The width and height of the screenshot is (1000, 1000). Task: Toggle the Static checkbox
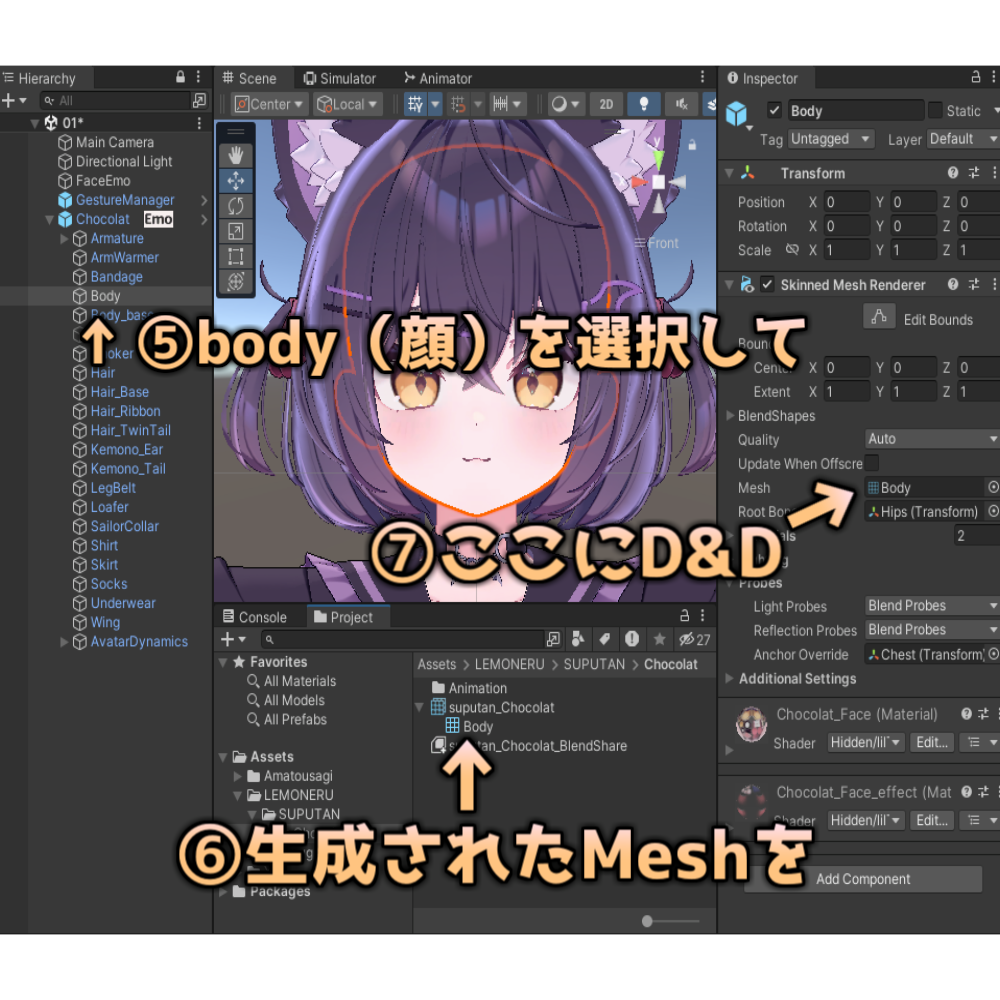click(935, 110)
